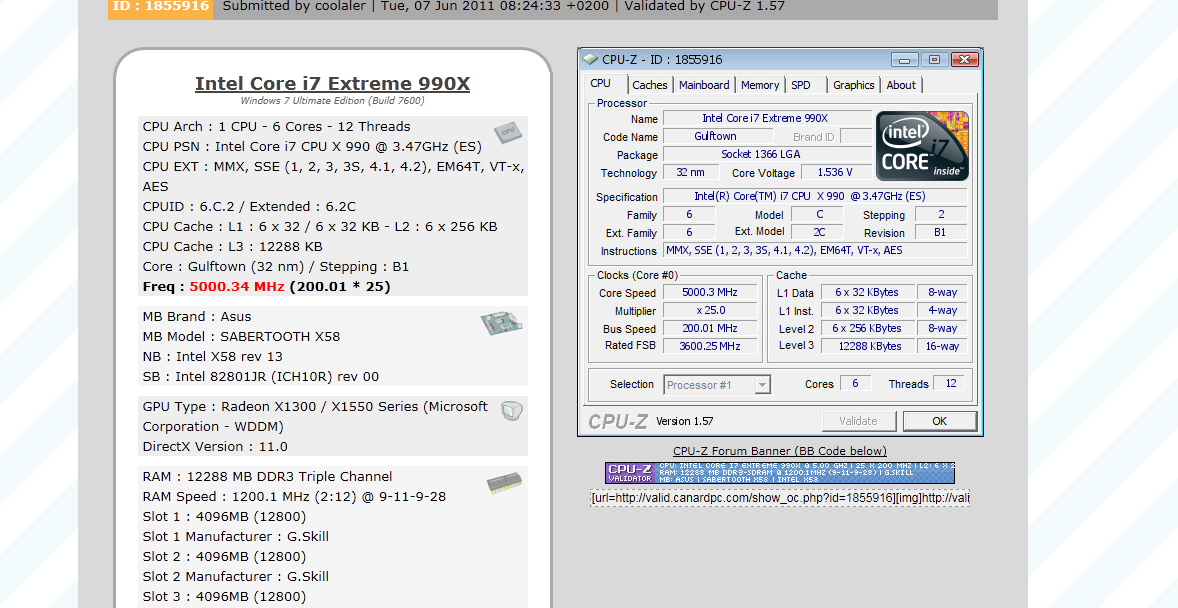This screenshot has height=608, width=1178.
Task: Click the 'Core : Gulftown (32 nm)' line
Action: pos(276,267)
